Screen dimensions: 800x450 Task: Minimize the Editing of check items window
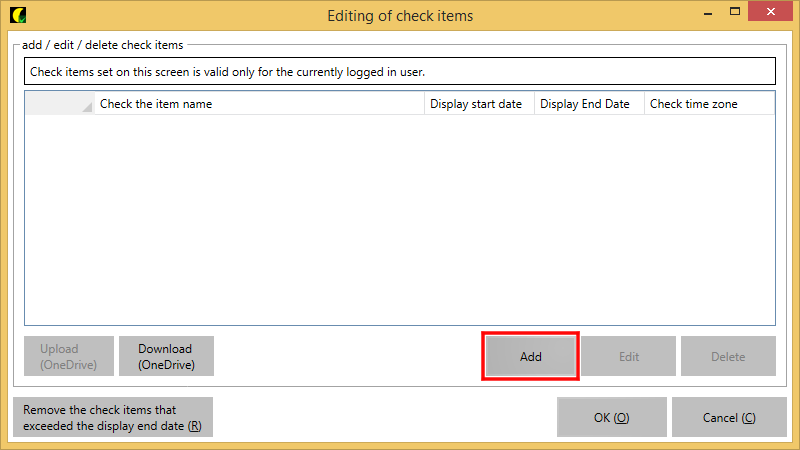708,14
